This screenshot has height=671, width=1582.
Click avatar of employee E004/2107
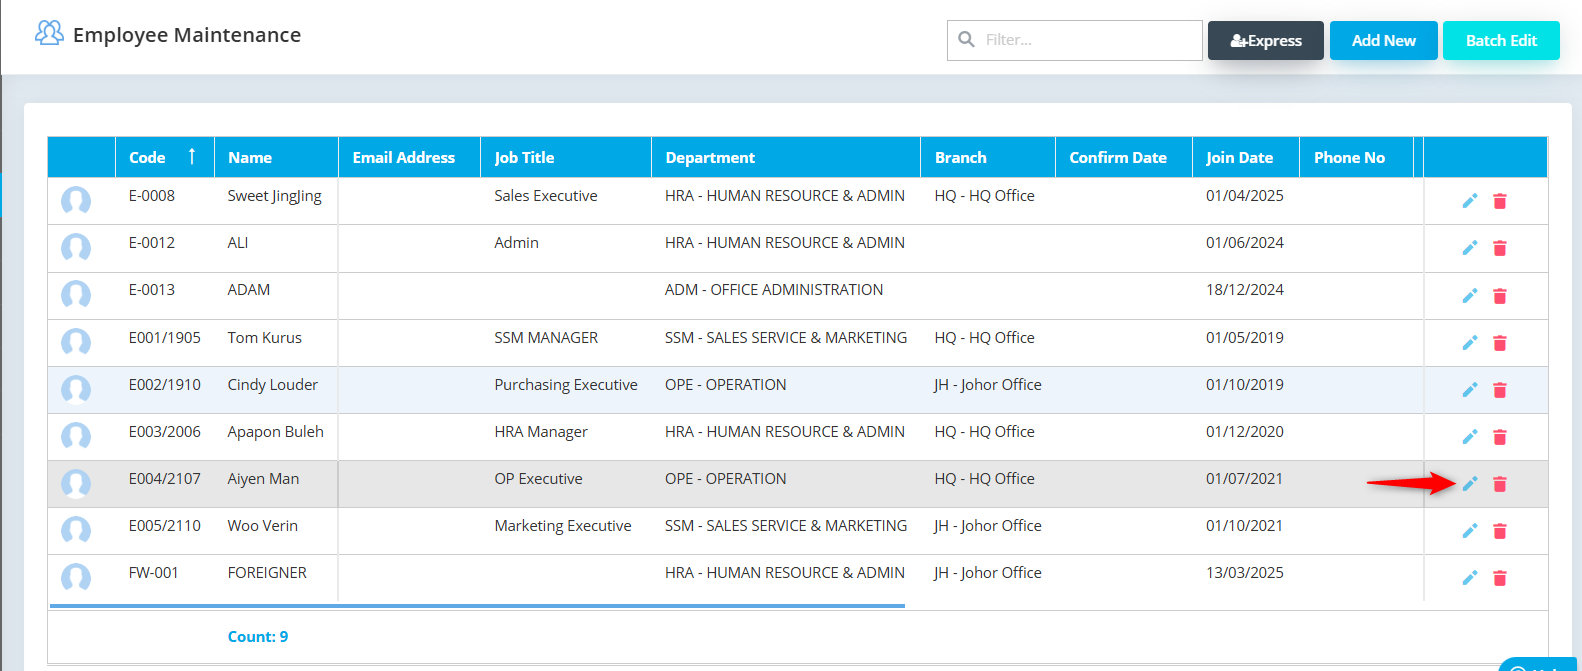pyautogui.click(x=76, y=484)
